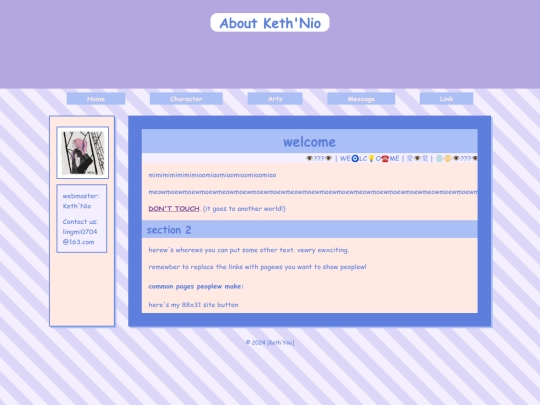Viewport: 540px width, 405px height.
Task: Click the 'mimimimimimiaomiaomiaomiaomiao' line
Action: [212, 175]
